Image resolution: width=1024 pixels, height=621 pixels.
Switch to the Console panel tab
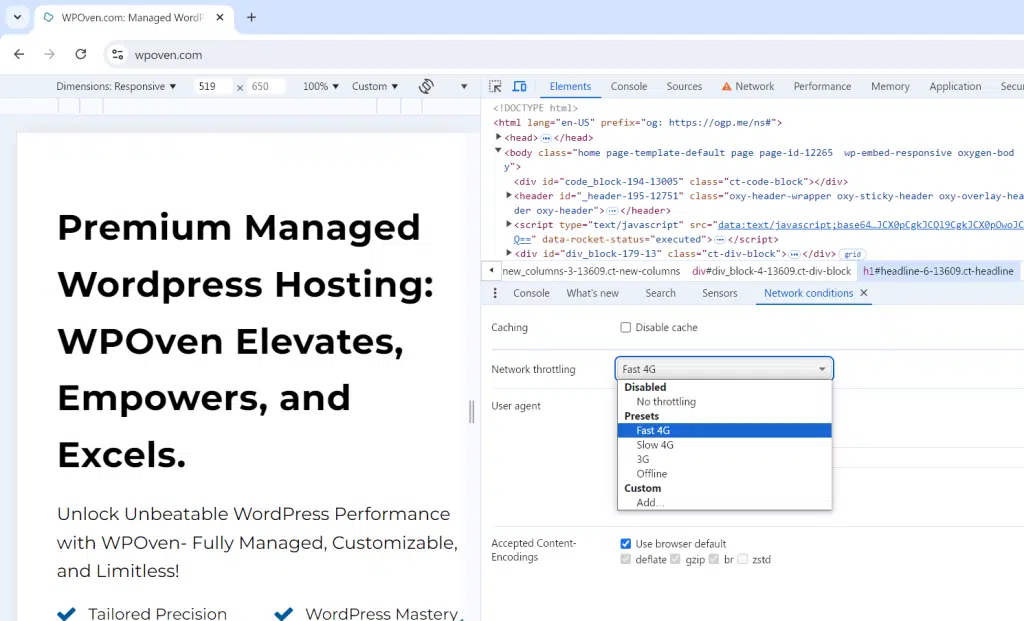[629, 87]
